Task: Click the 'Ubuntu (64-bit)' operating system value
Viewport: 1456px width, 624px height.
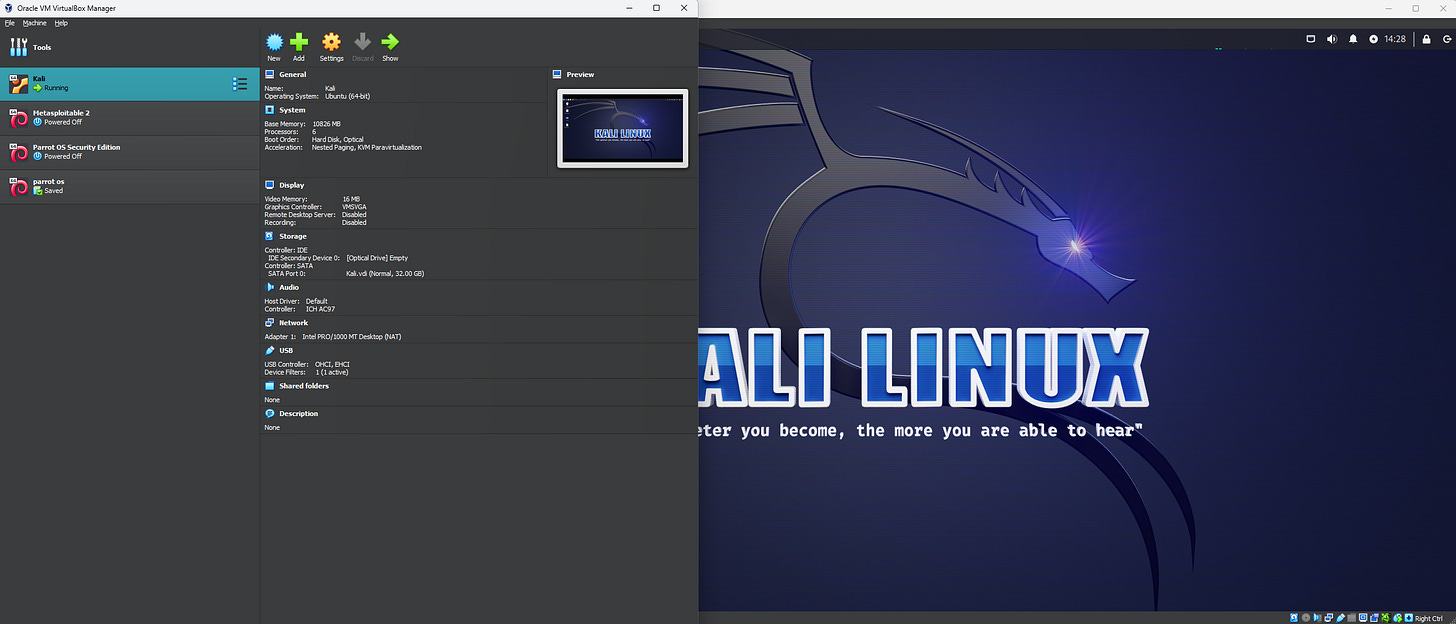Action: (347, 96)
